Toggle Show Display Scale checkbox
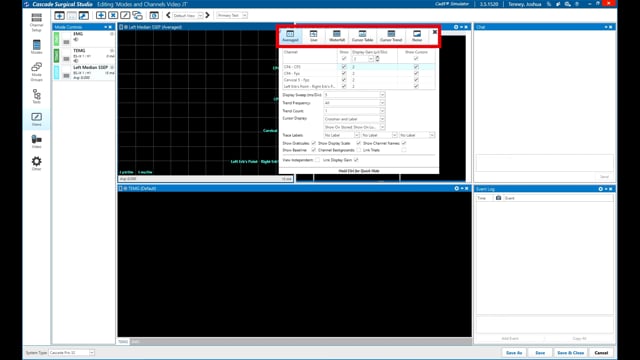 (x=358, y=143)
